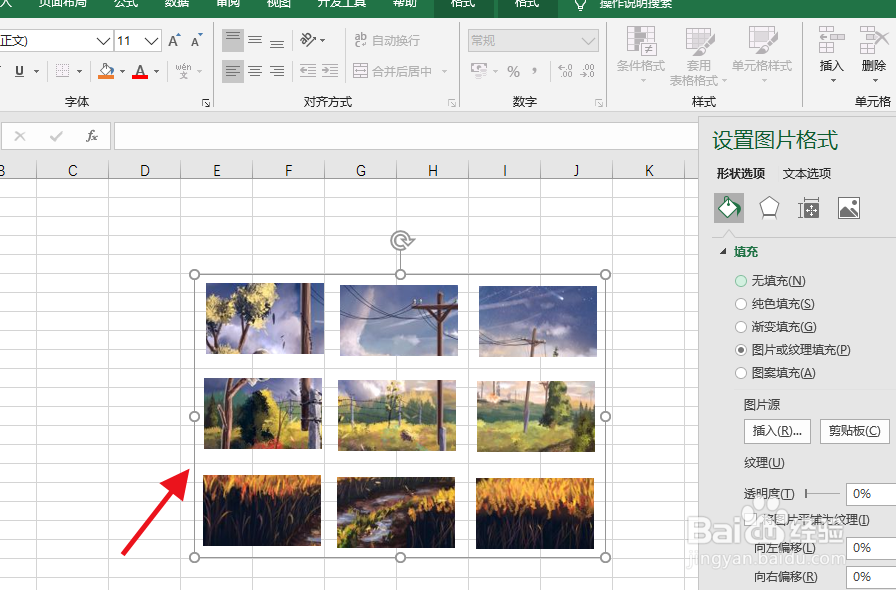Expand the merge and center dropdown arrow
Image resolution: width=896 pixels, height=590 pixels.
[x=444, y=71]
